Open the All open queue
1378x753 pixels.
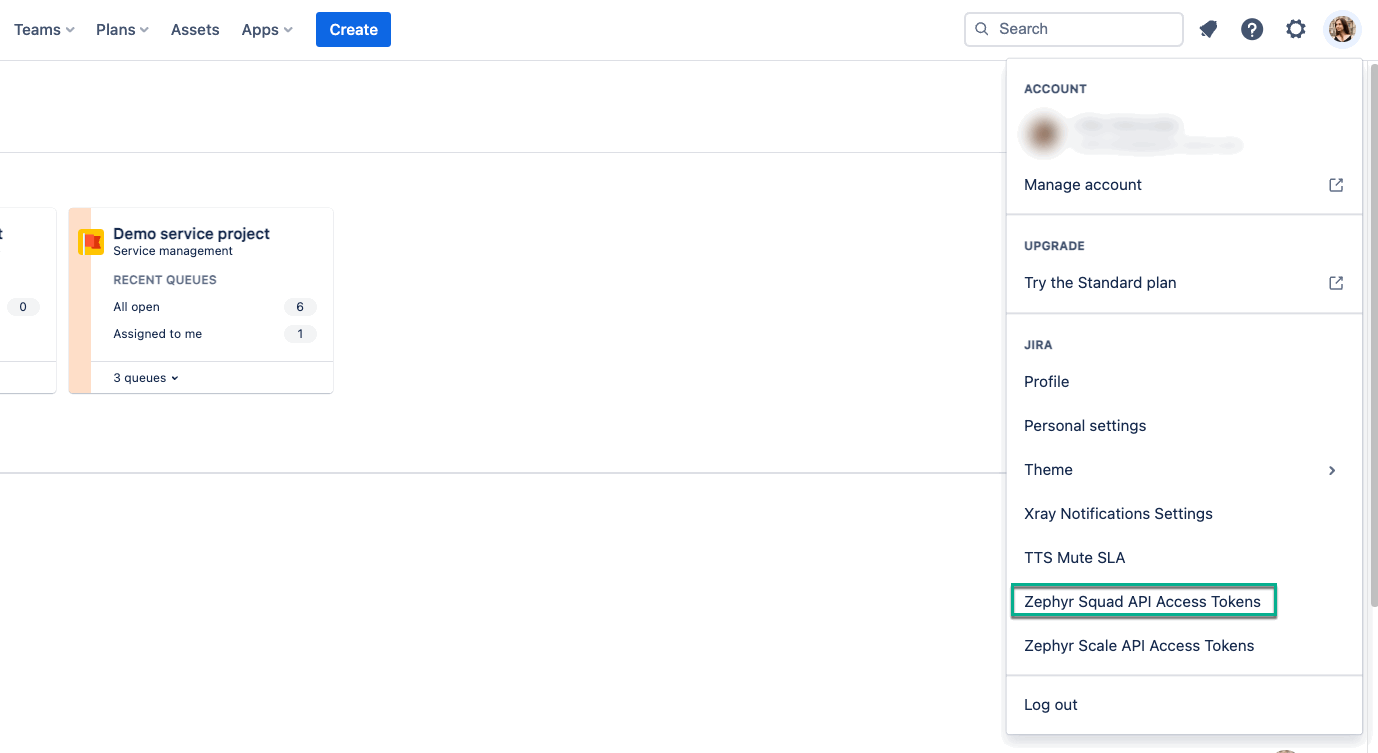pyautogui.click(x=136, y=307)
